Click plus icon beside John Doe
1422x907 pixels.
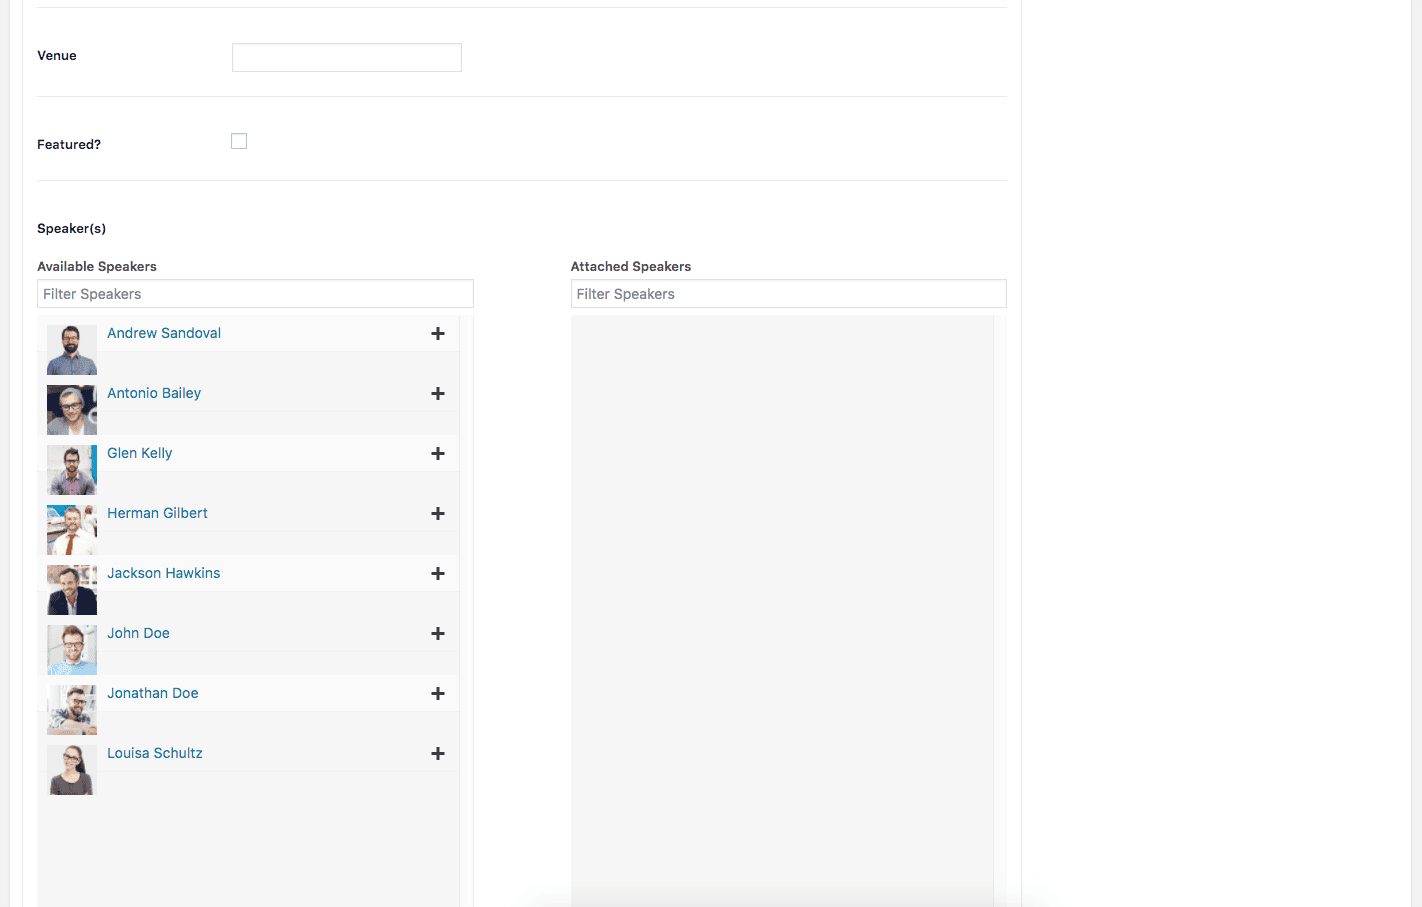coord(437,634)
